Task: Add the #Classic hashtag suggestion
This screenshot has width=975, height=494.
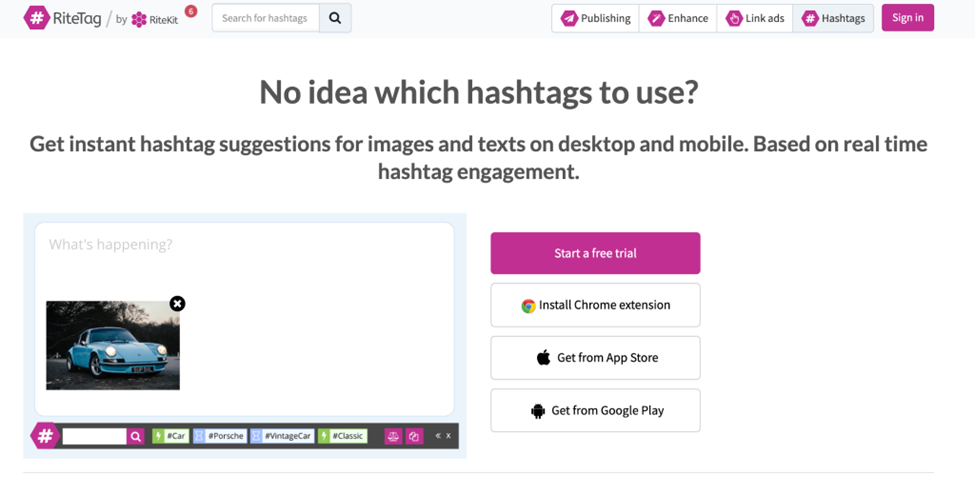Action: point(342,436)
